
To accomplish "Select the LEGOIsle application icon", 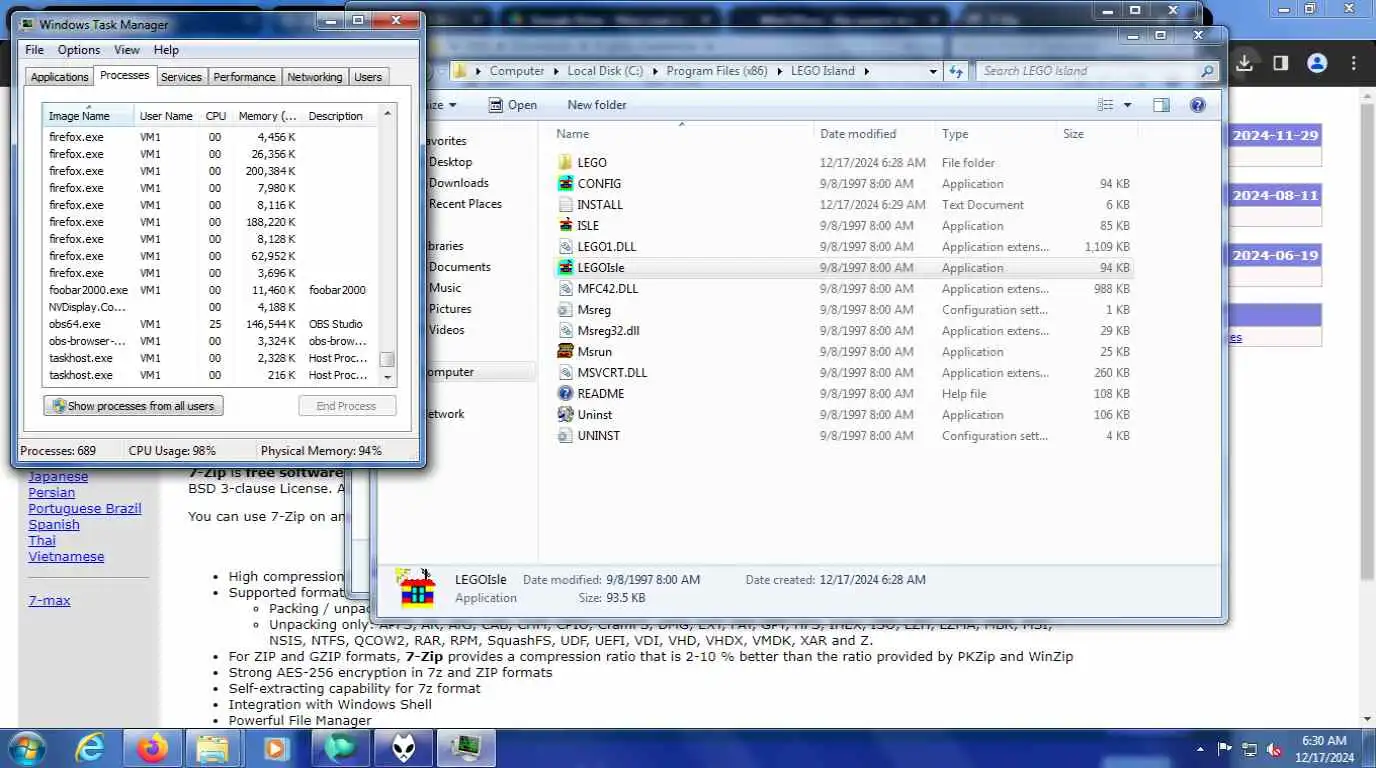I will [x=565, y=267].
